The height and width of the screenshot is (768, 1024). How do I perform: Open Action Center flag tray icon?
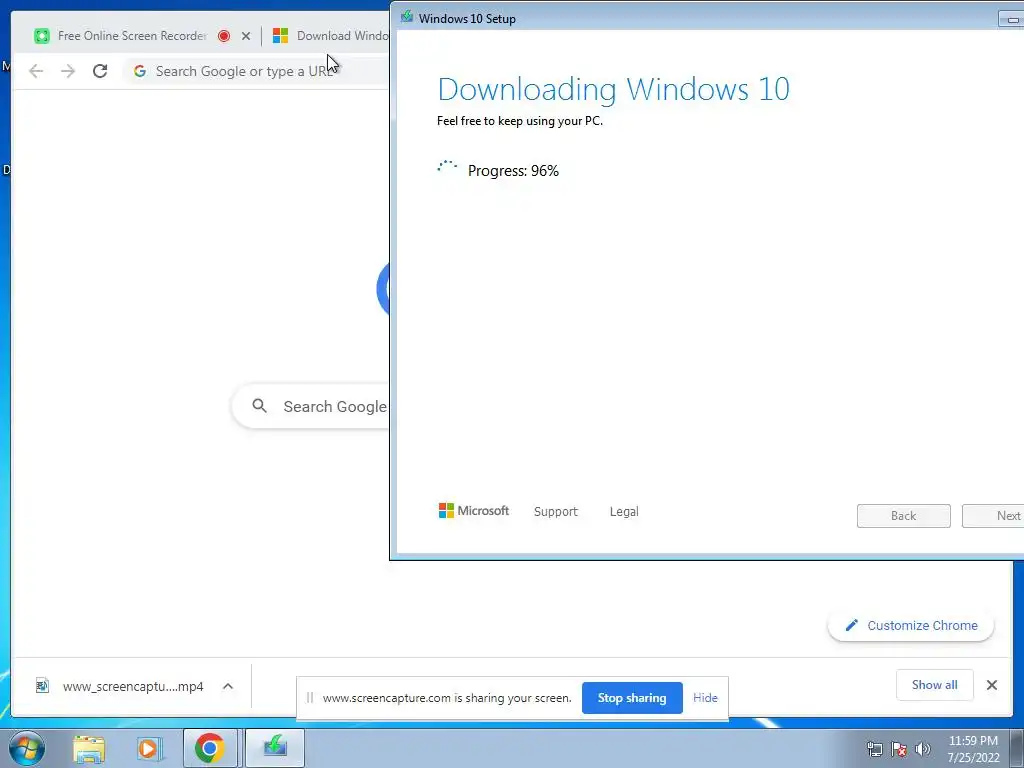click(x=899, y=749)
